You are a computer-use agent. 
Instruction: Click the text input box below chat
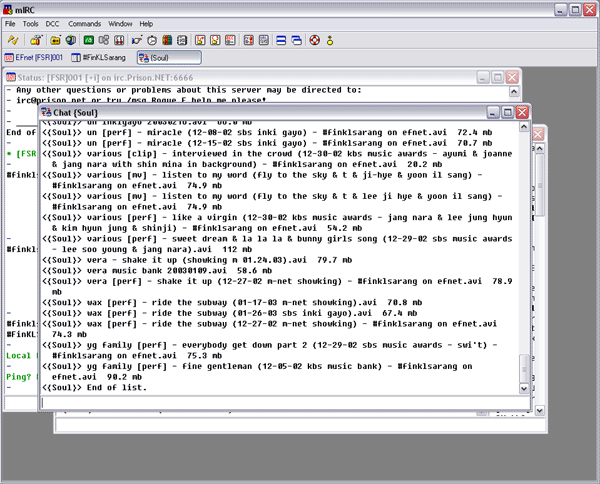pos(280,403)
